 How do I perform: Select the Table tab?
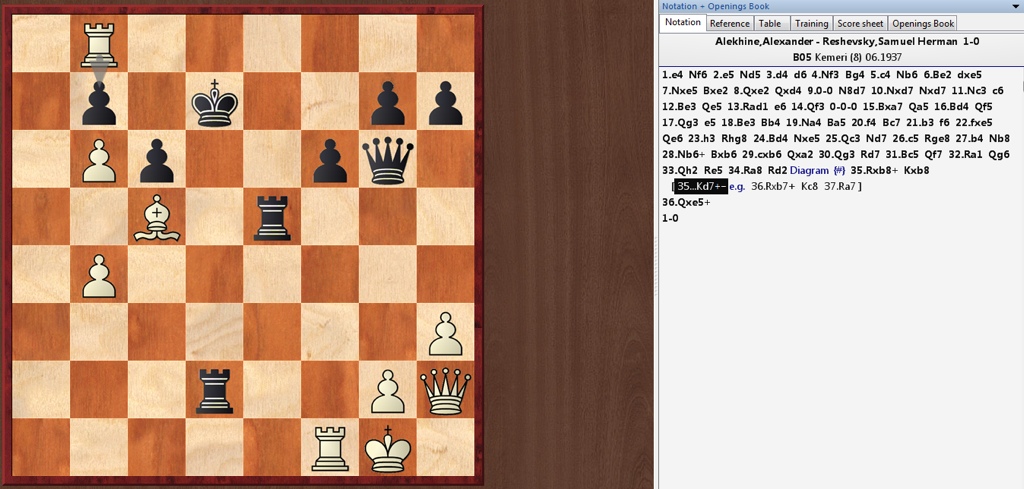tap(770, 23)
